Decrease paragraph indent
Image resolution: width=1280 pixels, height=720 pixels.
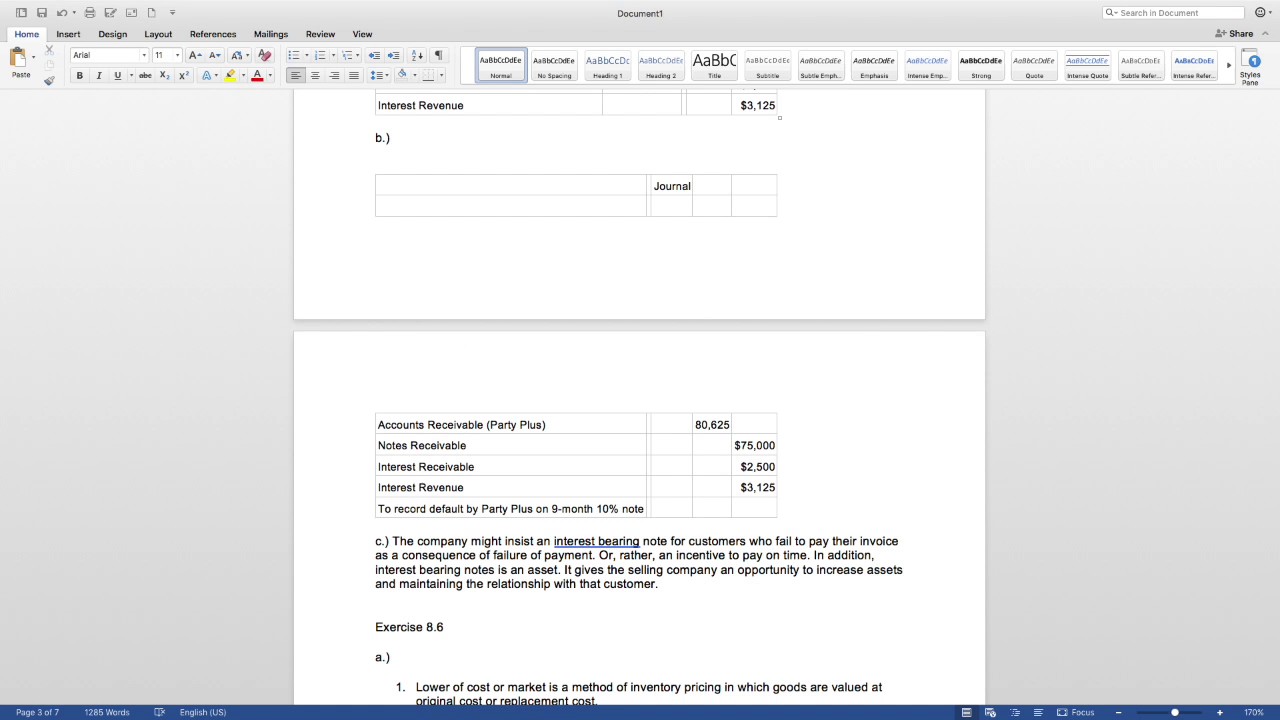click(374, 55)
